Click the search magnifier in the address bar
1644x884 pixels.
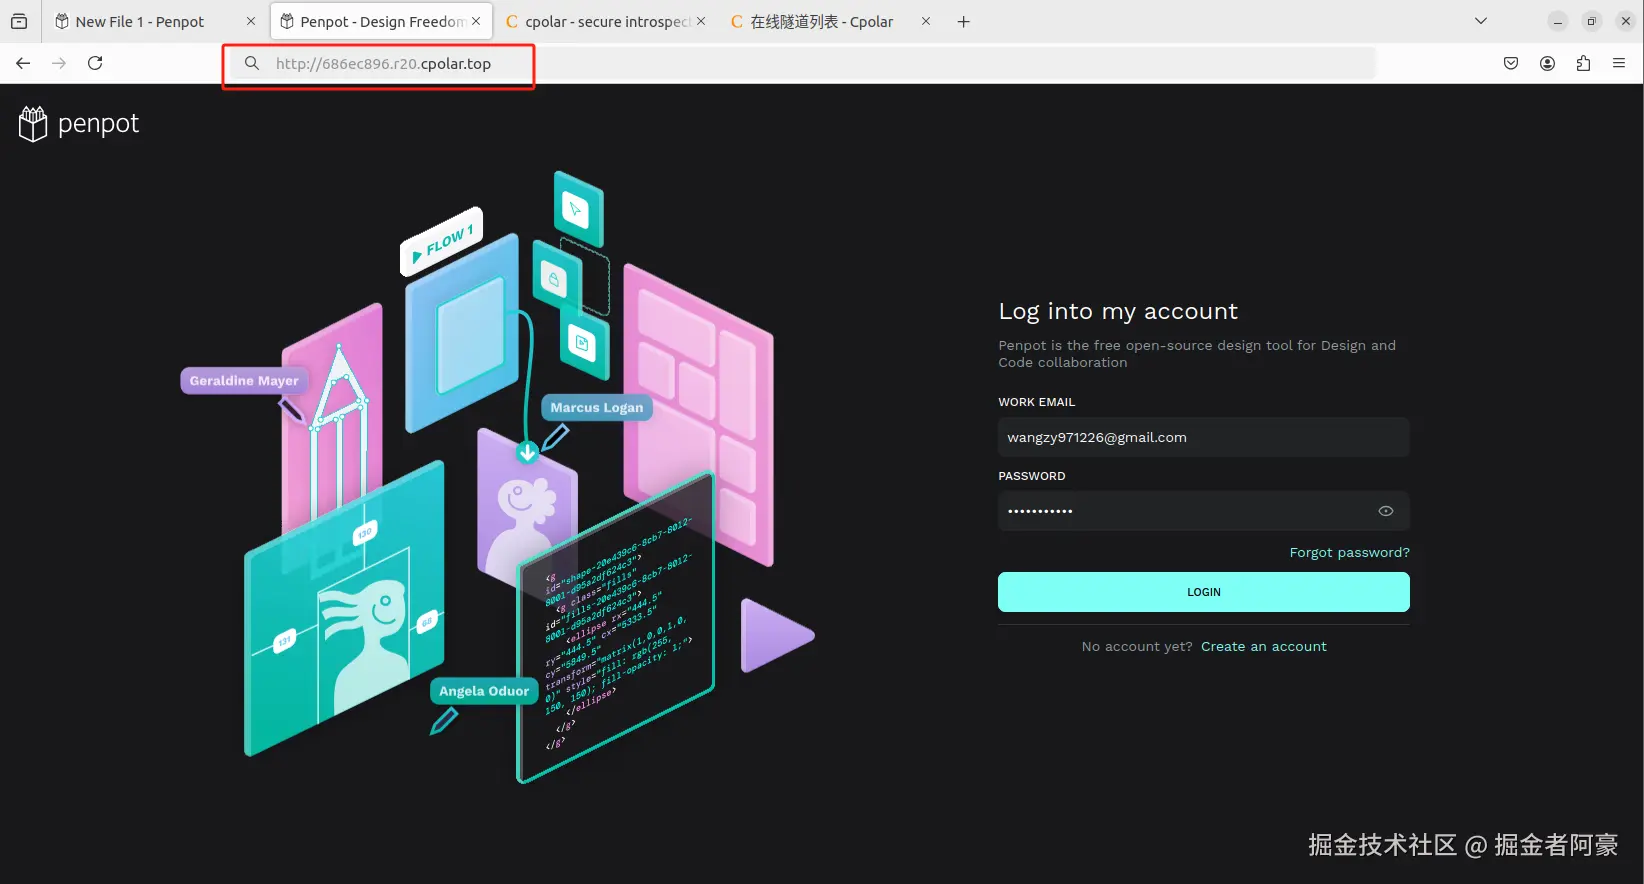tap(252, 63)
